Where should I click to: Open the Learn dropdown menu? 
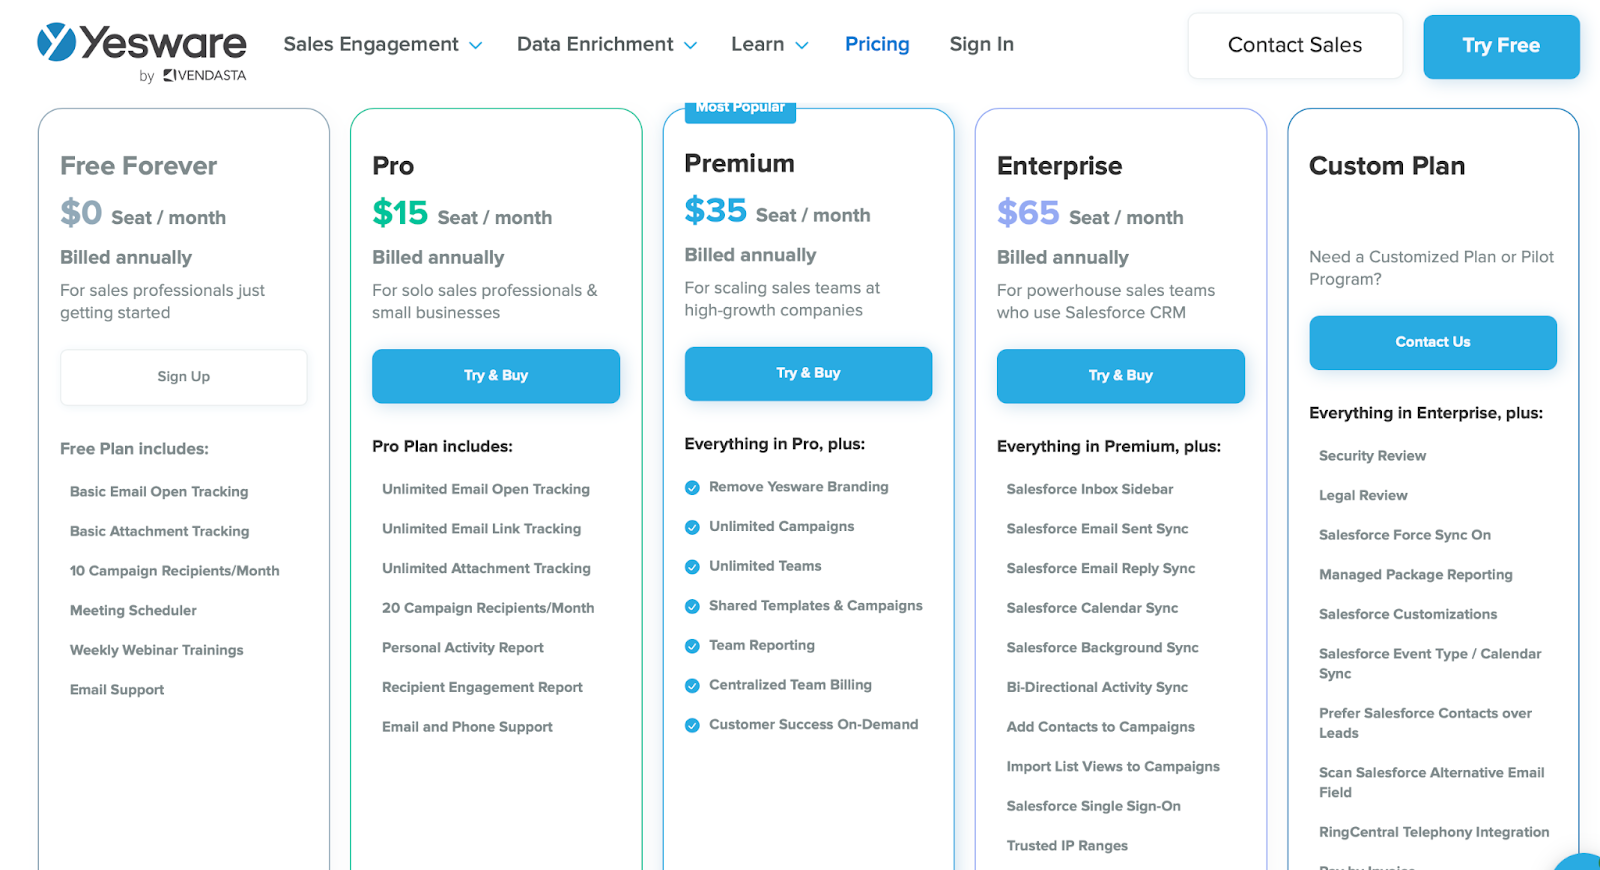coord(769,45)
